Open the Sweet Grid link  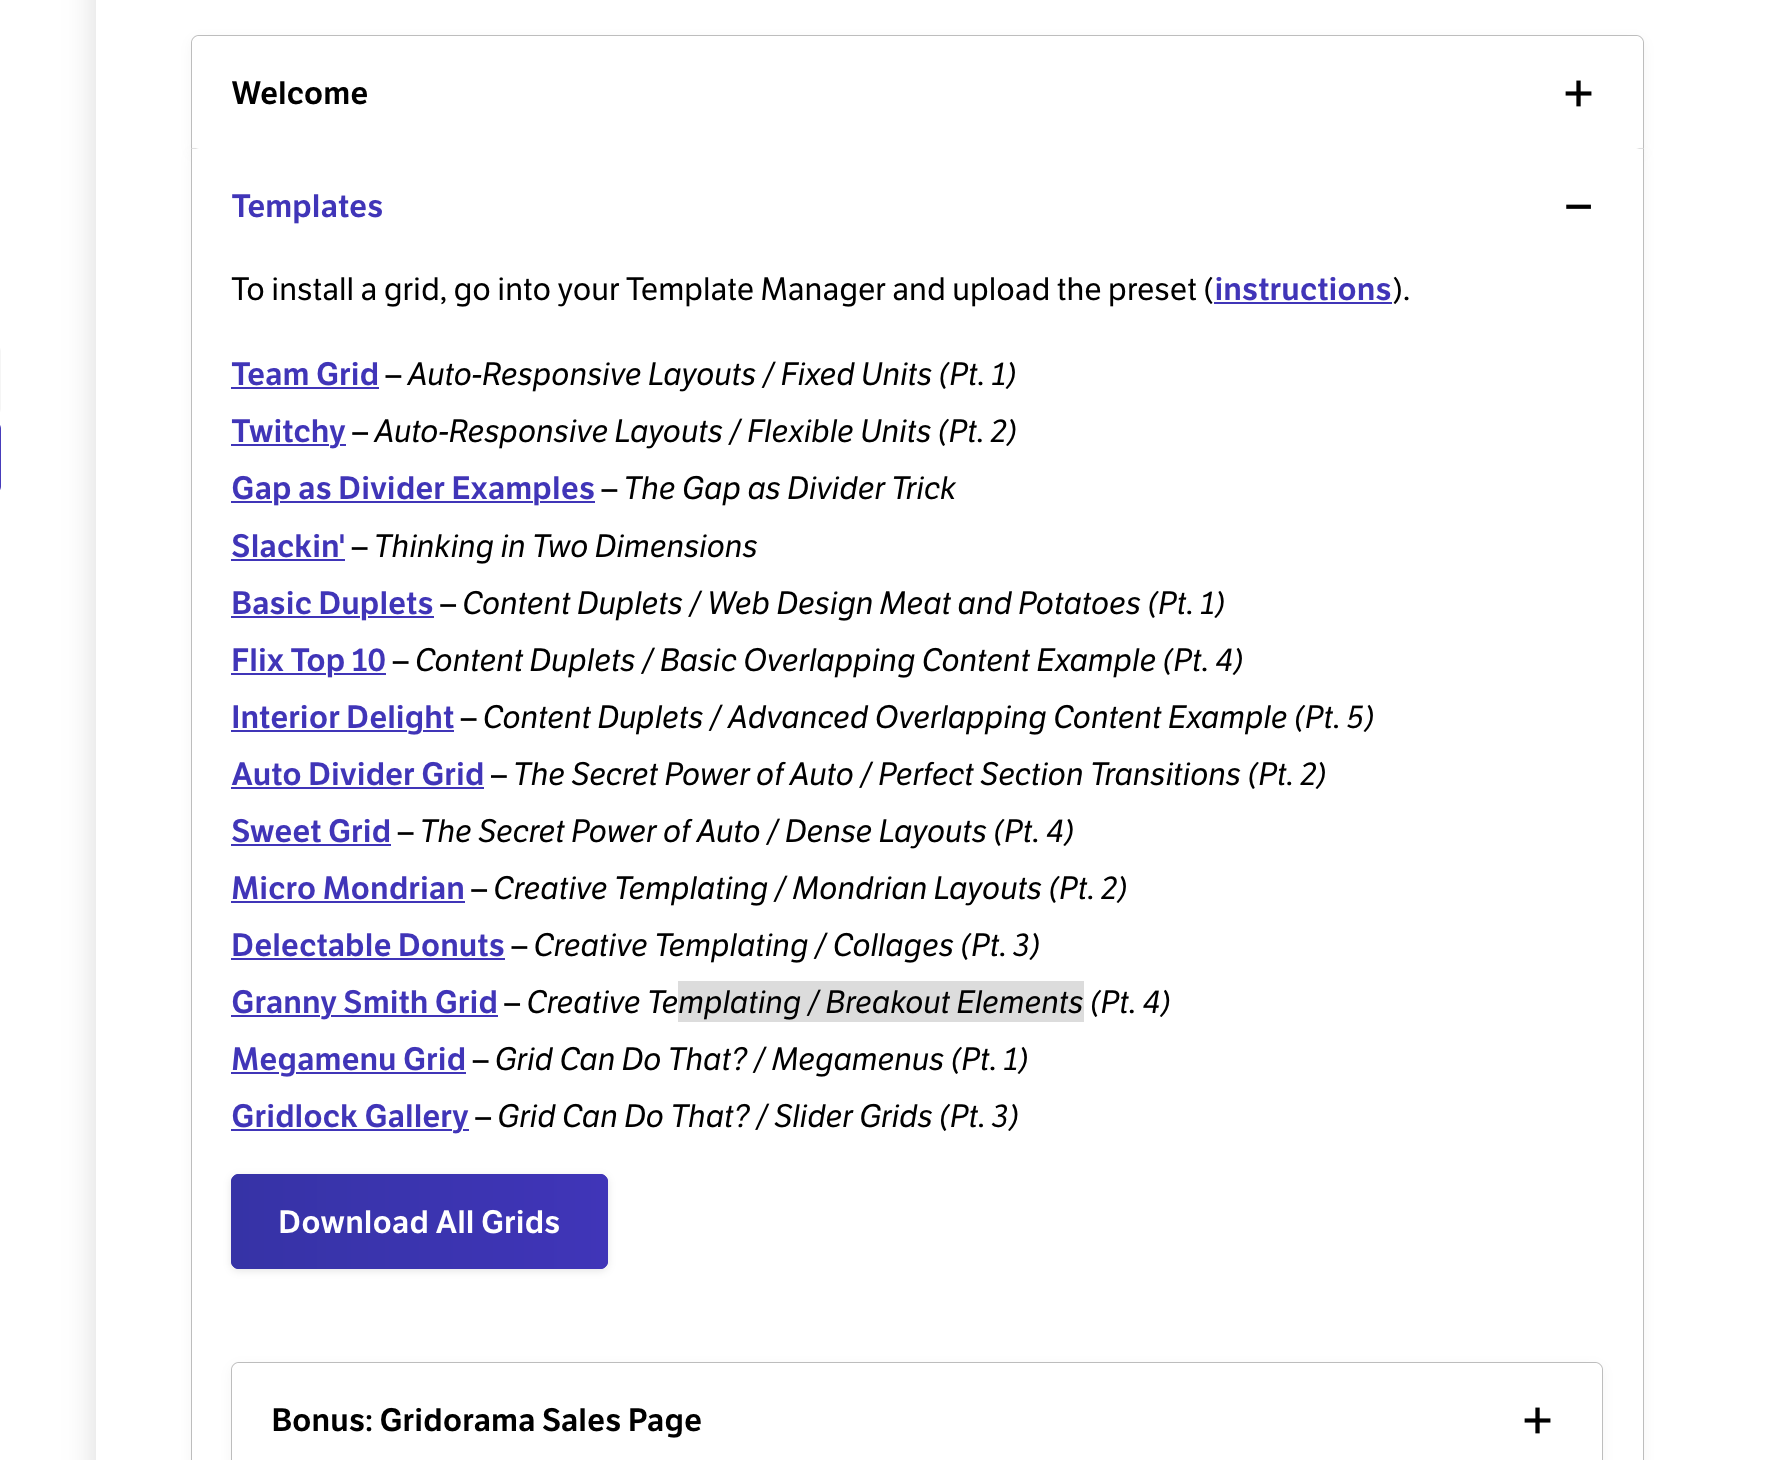(x=311, y=831)
